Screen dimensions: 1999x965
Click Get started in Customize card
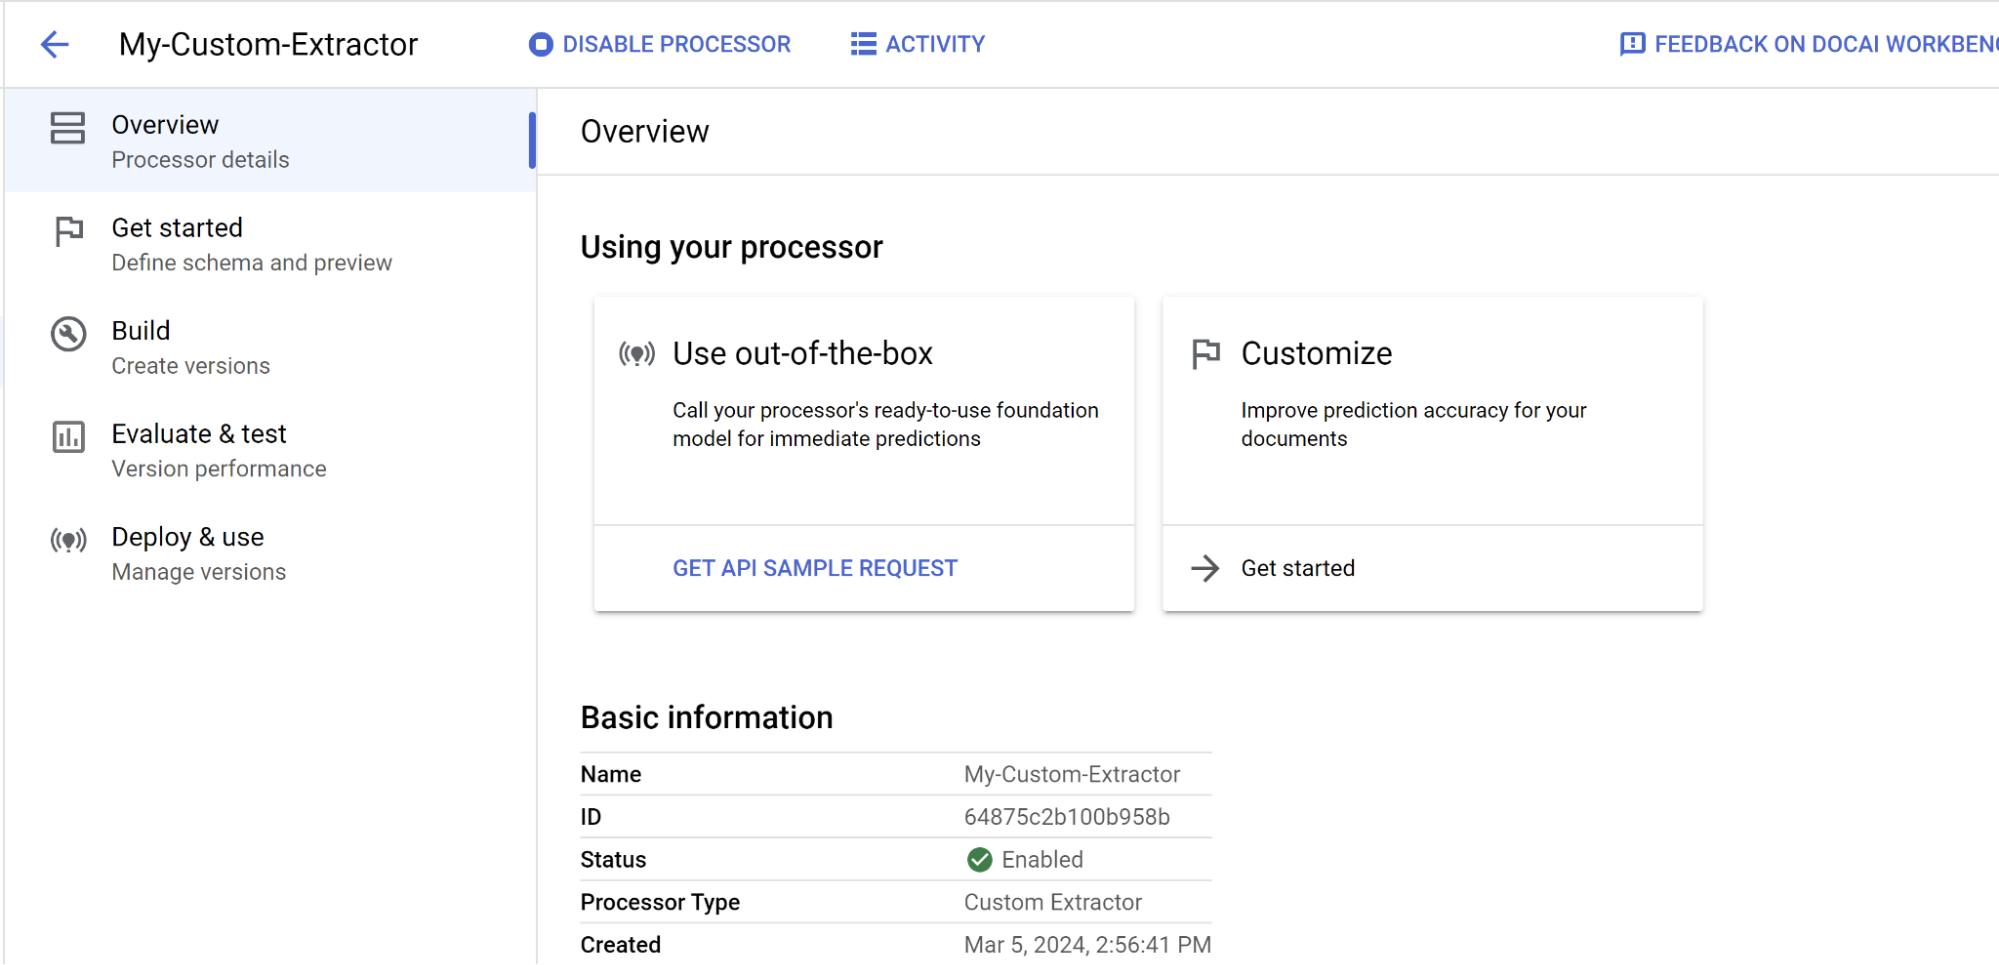coord(1297,568)
